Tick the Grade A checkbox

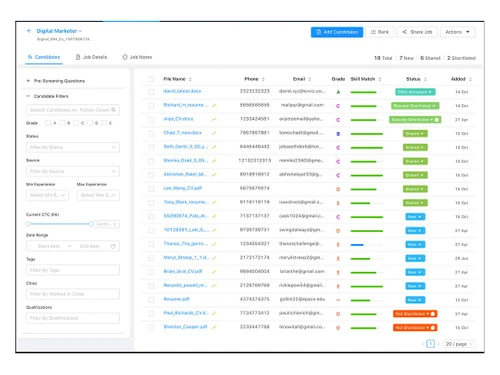tap(48, 123)
